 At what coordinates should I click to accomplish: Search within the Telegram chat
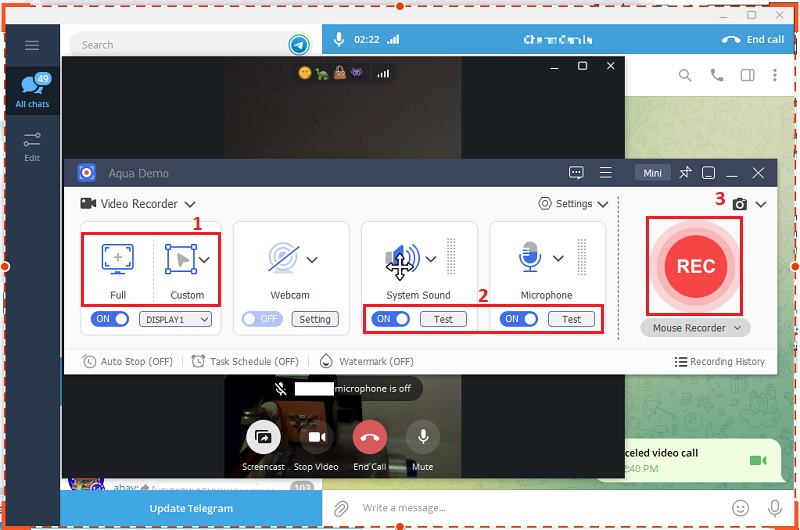coord(685,75)
